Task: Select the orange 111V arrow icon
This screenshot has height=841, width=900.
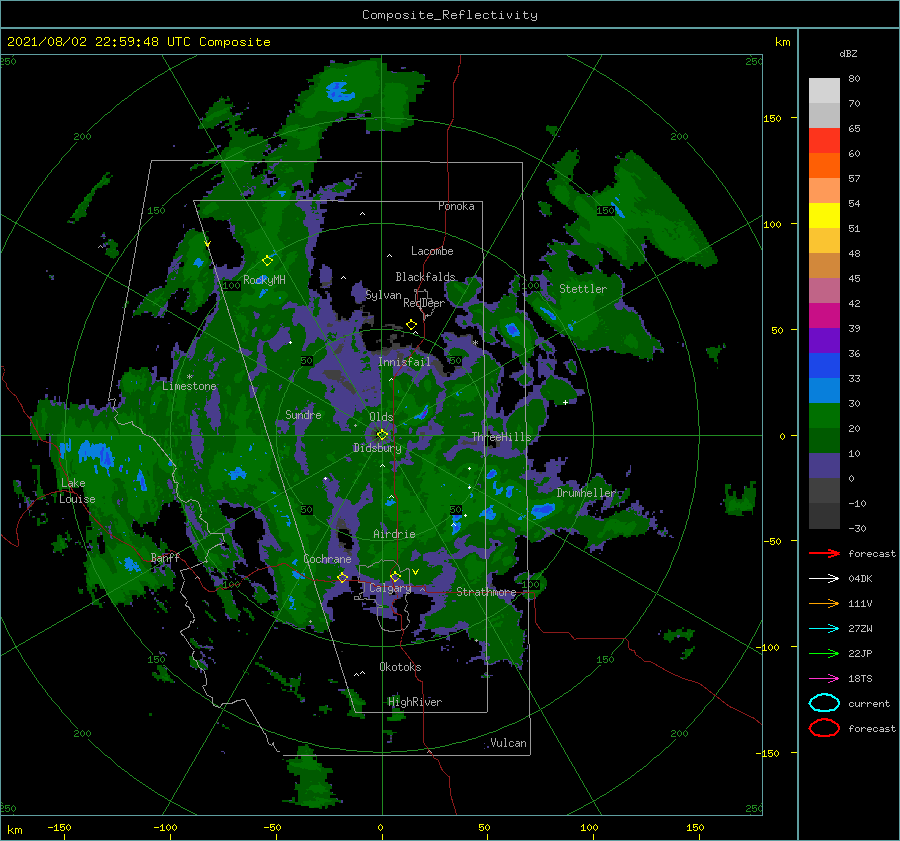Action: point(824,603)
